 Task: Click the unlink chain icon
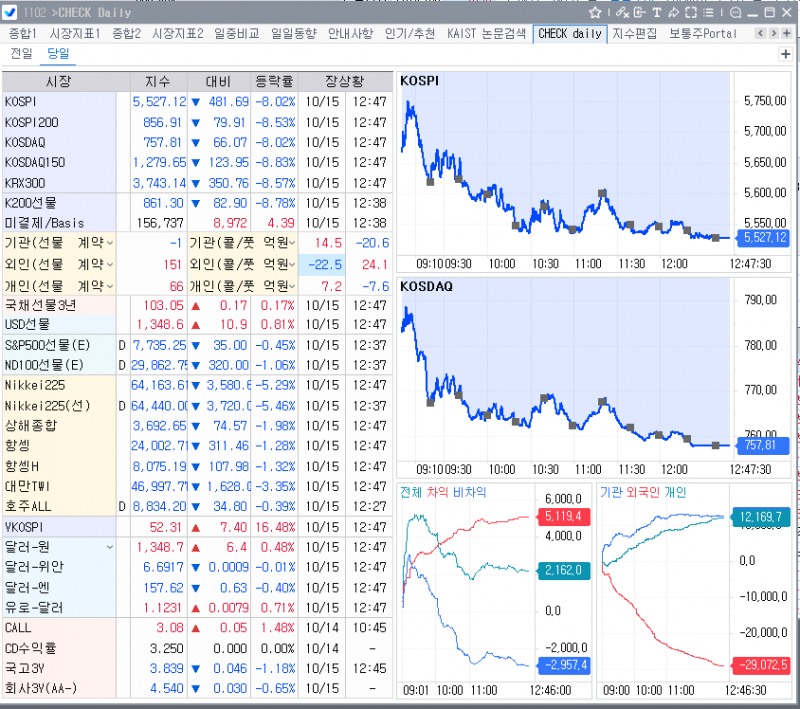[x=622, y=13]
